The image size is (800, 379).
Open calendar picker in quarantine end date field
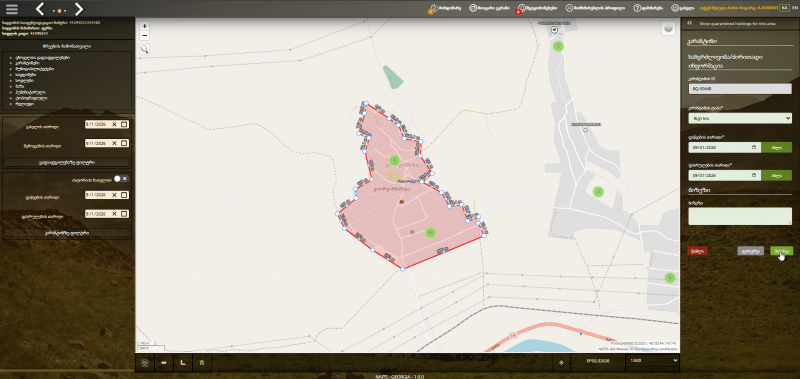754,175
